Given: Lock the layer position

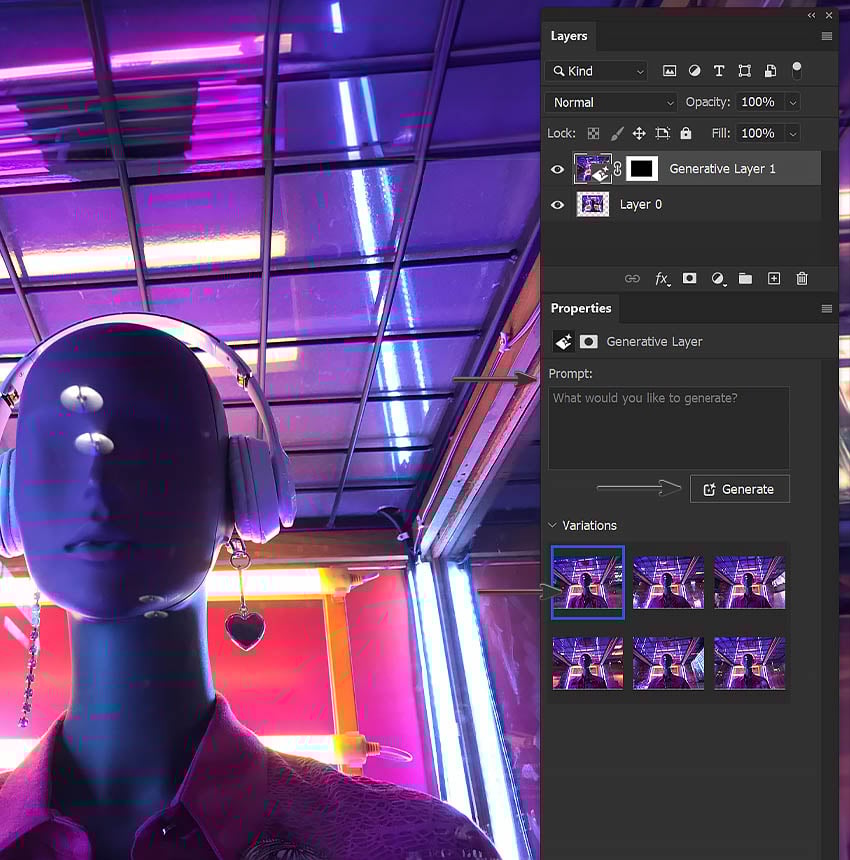Looking at the screenshot, I should click(x=639, y=133).
